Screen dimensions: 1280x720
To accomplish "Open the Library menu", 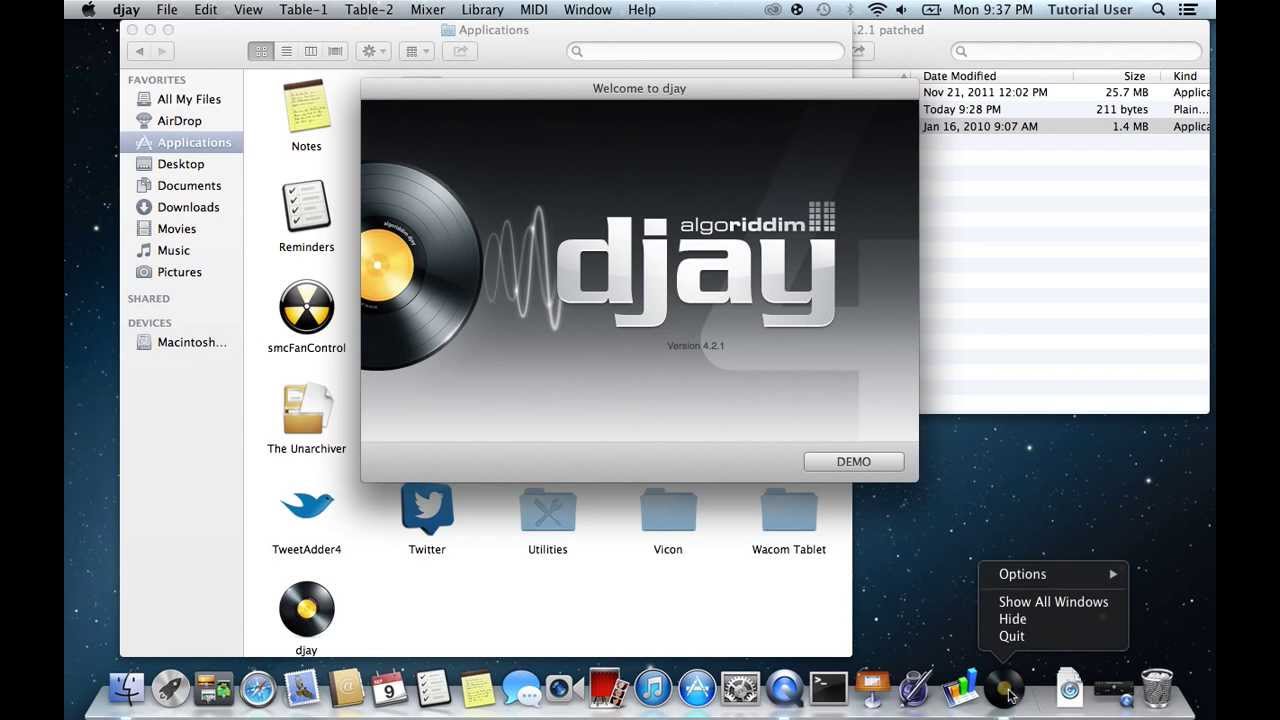I will pyautogui.click(x=482, y=10).
